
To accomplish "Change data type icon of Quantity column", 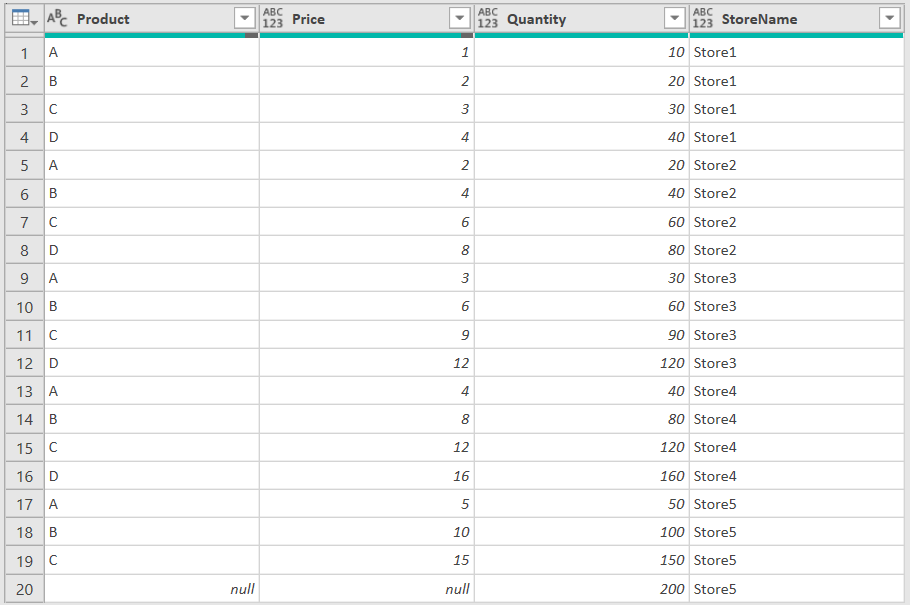I will [488, 19].
